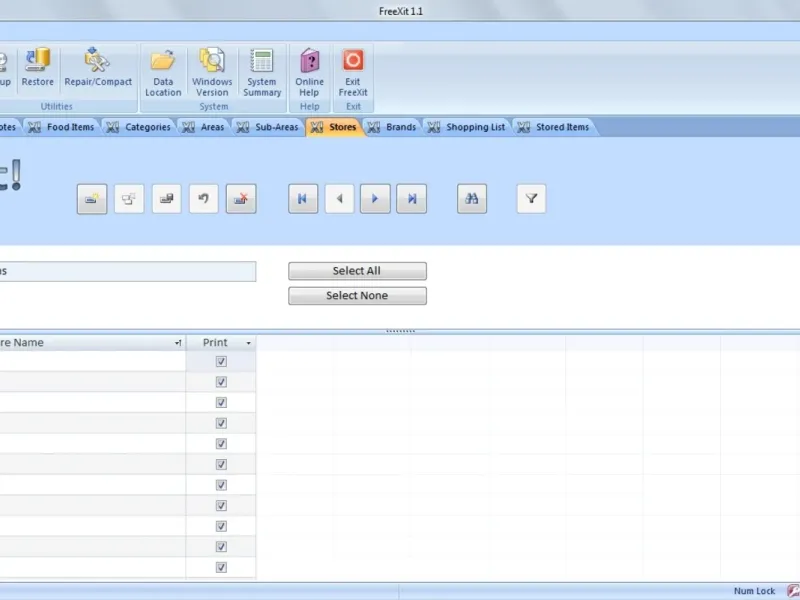Open the System Summary
The image size is (800, 600).
click(262, 72)
